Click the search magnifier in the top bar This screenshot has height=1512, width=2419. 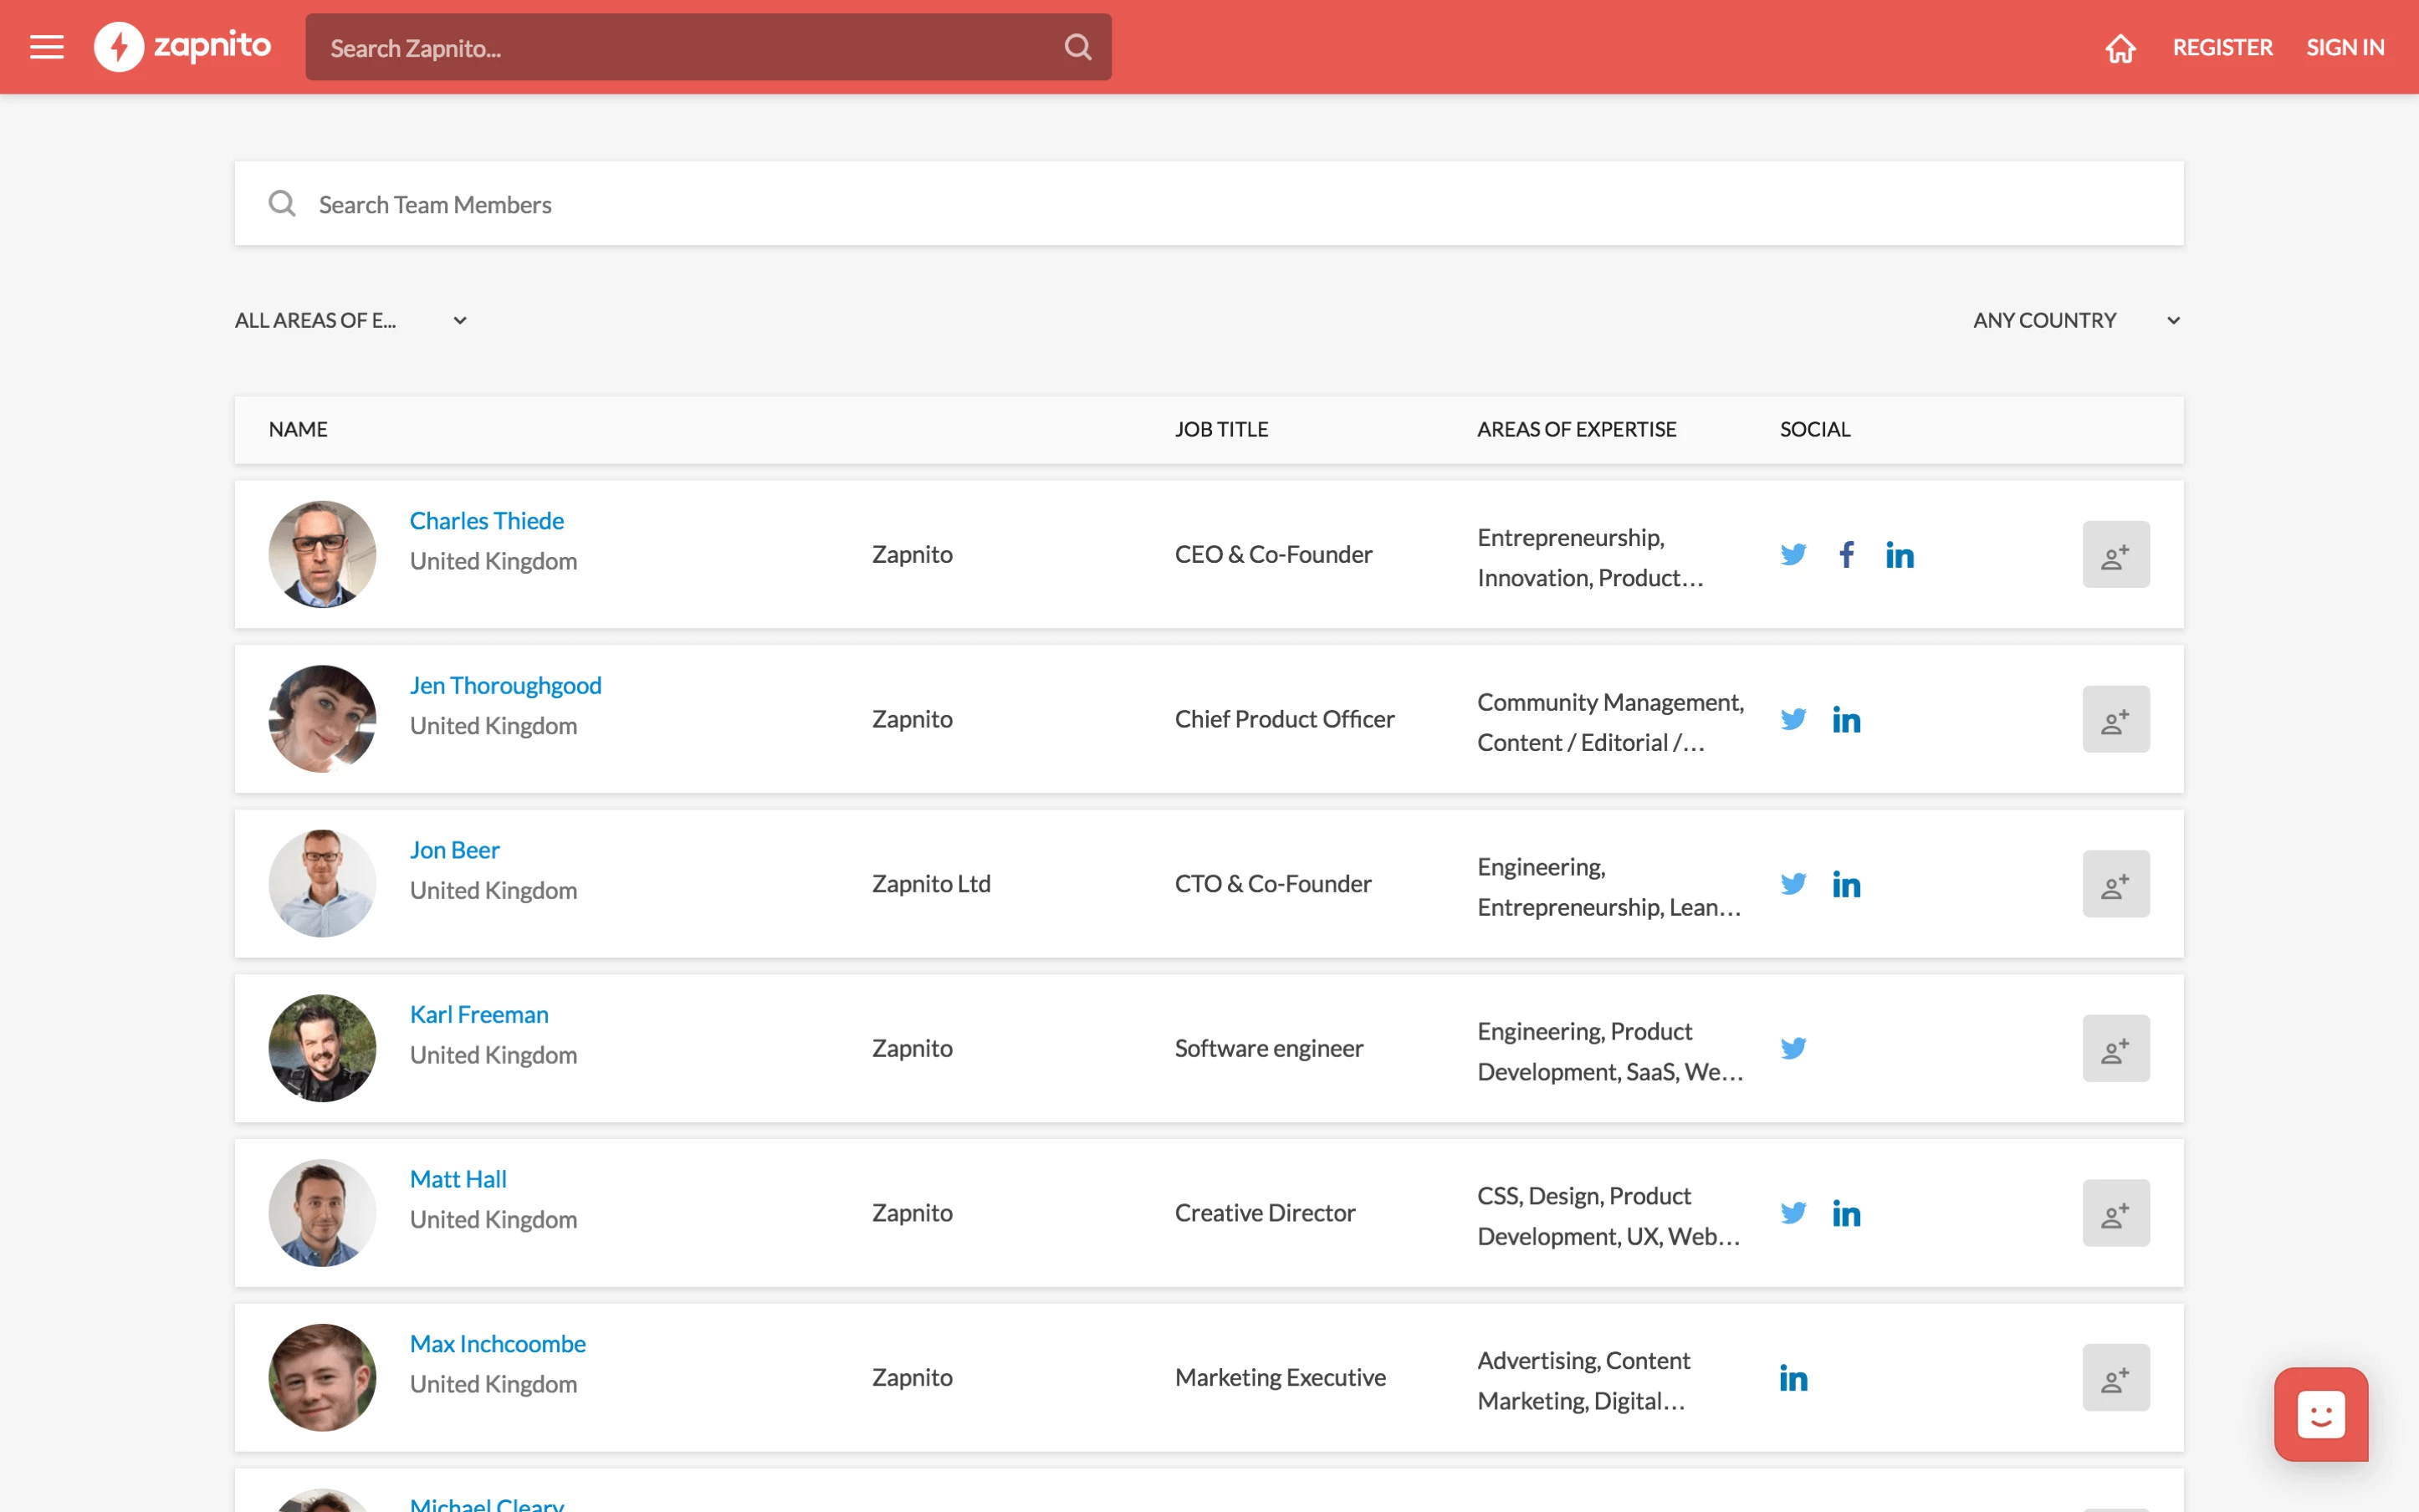[1077, 47]
